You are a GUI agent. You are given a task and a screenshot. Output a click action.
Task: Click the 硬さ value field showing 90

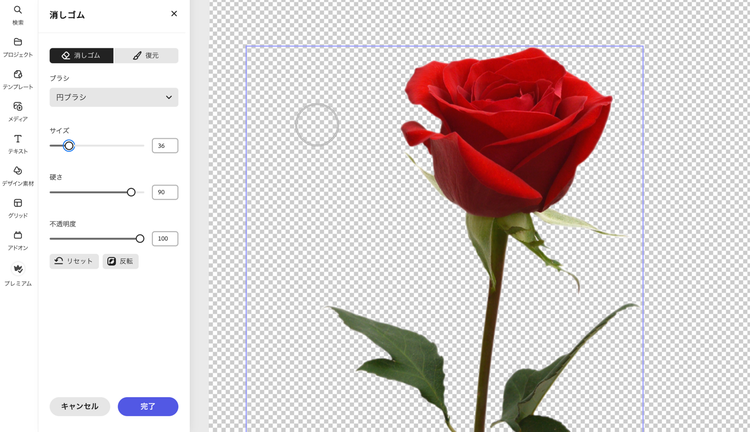(165, 192)
